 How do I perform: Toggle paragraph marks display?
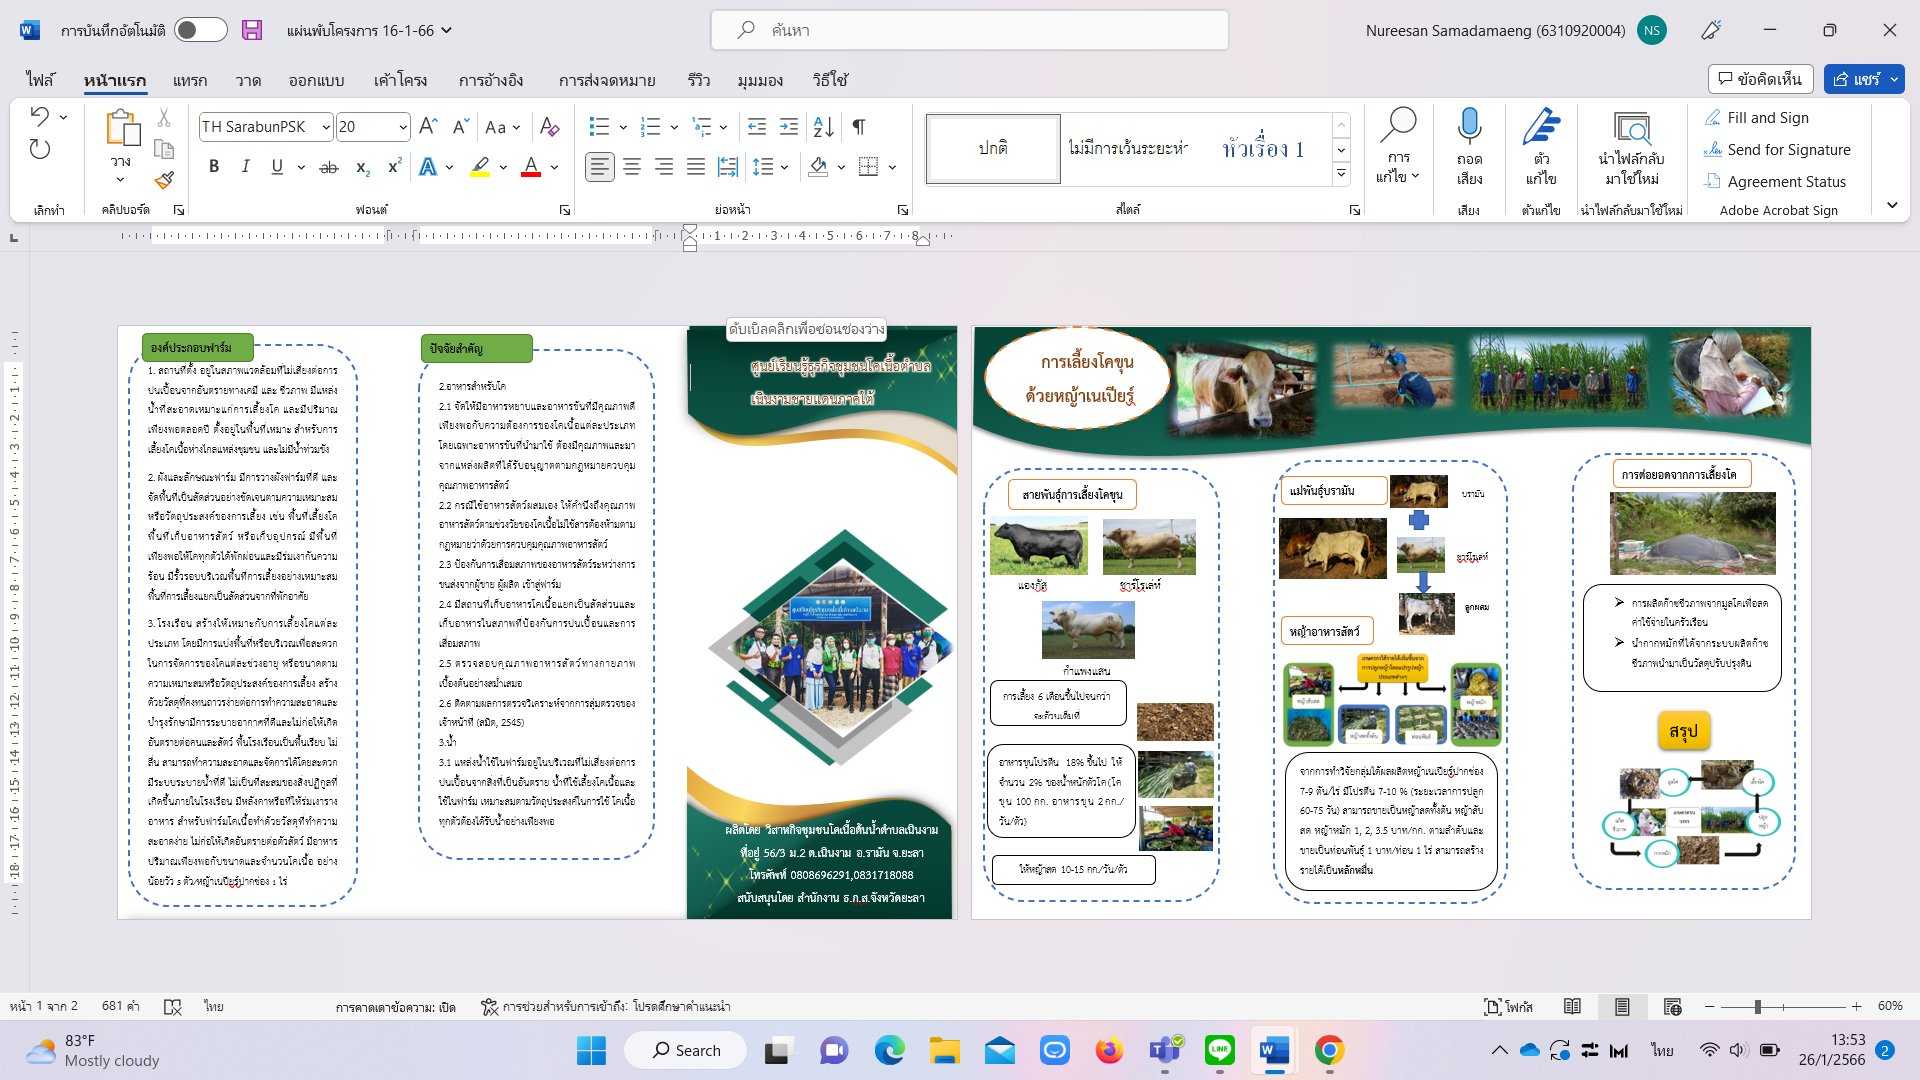(859, 127)
